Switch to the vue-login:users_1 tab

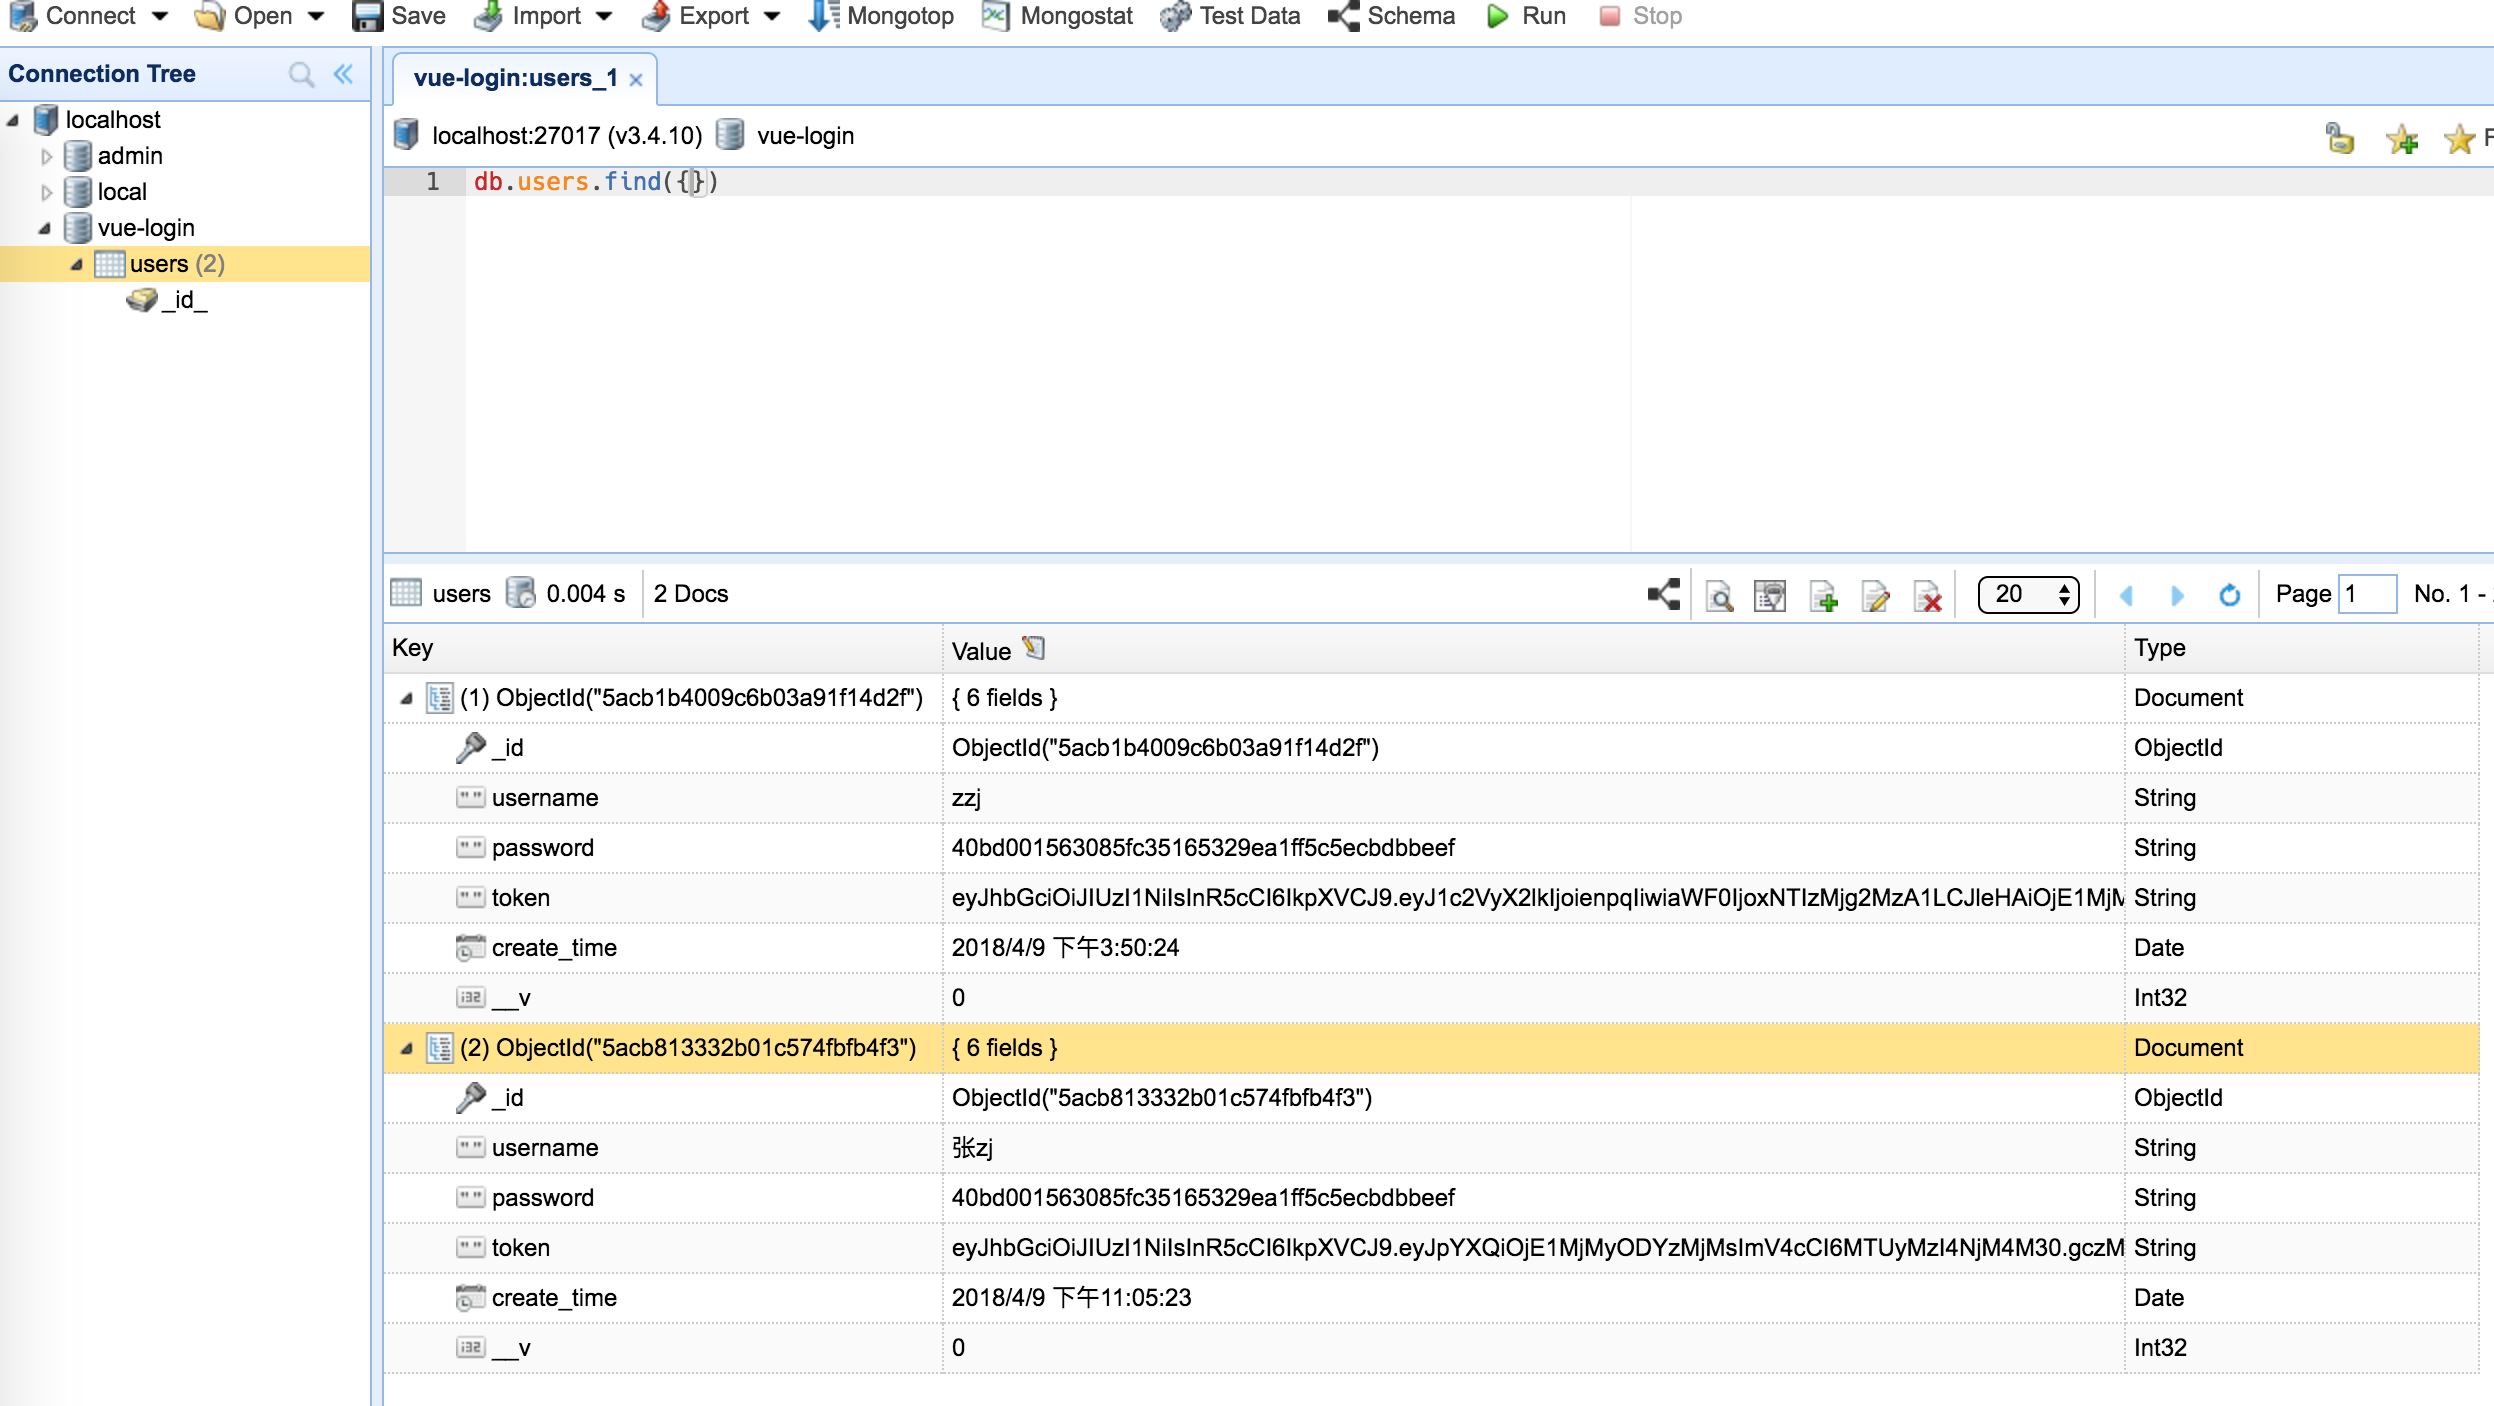514,78
